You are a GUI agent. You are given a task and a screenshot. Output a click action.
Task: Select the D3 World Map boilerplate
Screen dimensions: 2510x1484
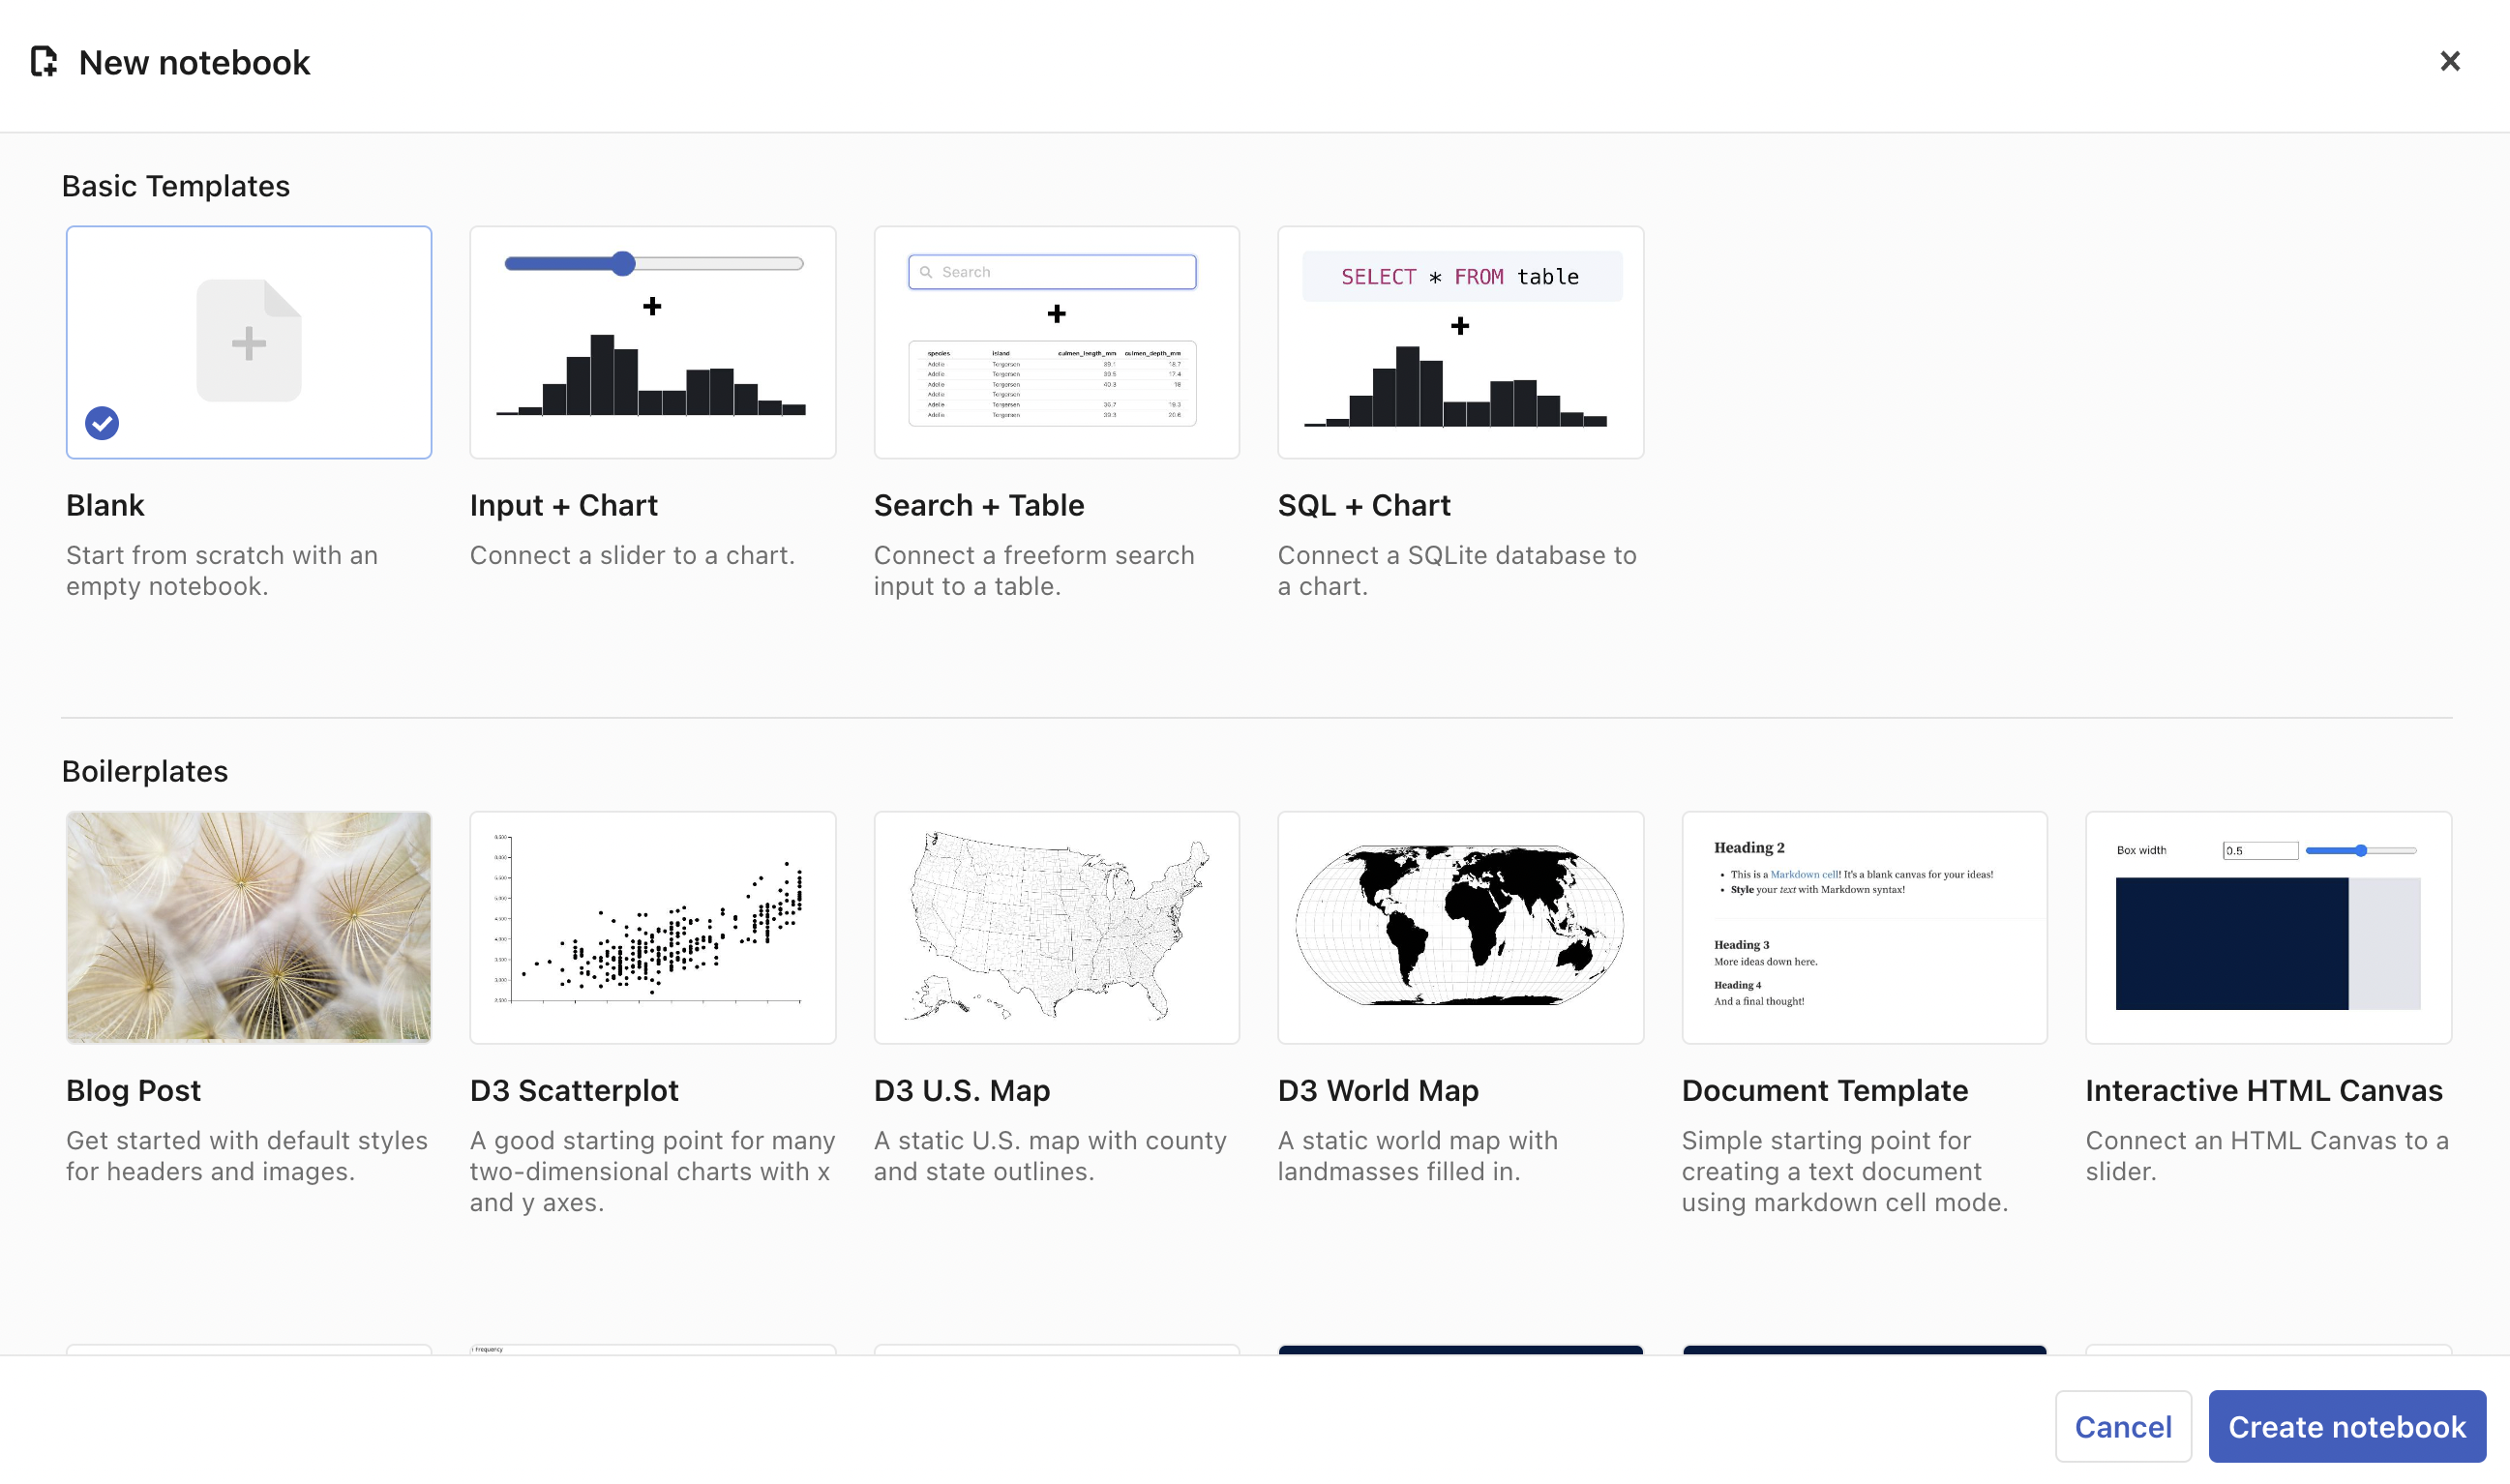click(1459, 927)
